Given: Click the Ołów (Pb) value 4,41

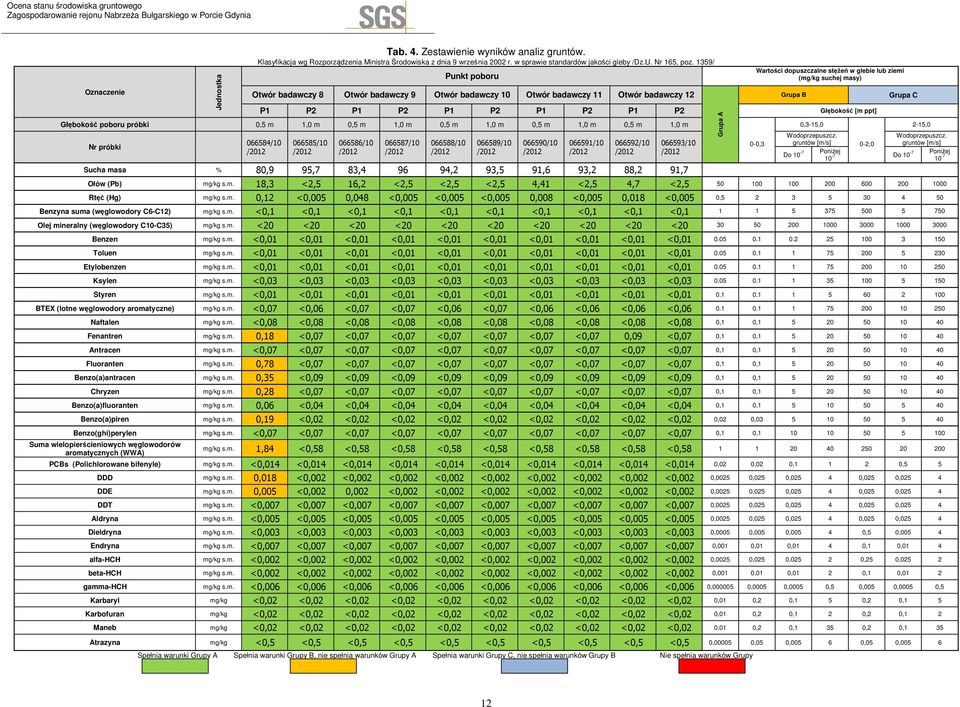Looking at the screenshot, I should click(541, 184).
